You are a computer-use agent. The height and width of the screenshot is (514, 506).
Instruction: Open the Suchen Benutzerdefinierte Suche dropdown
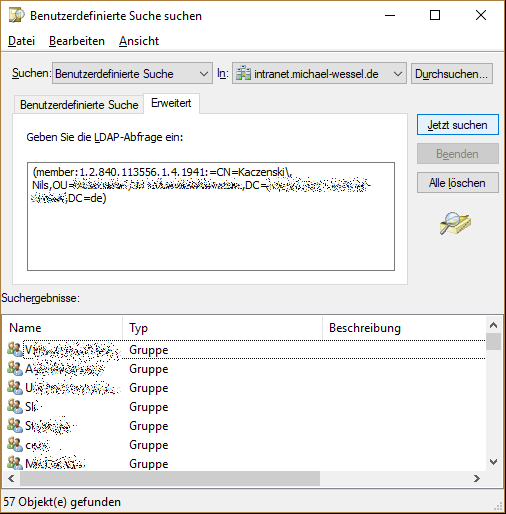132,73
